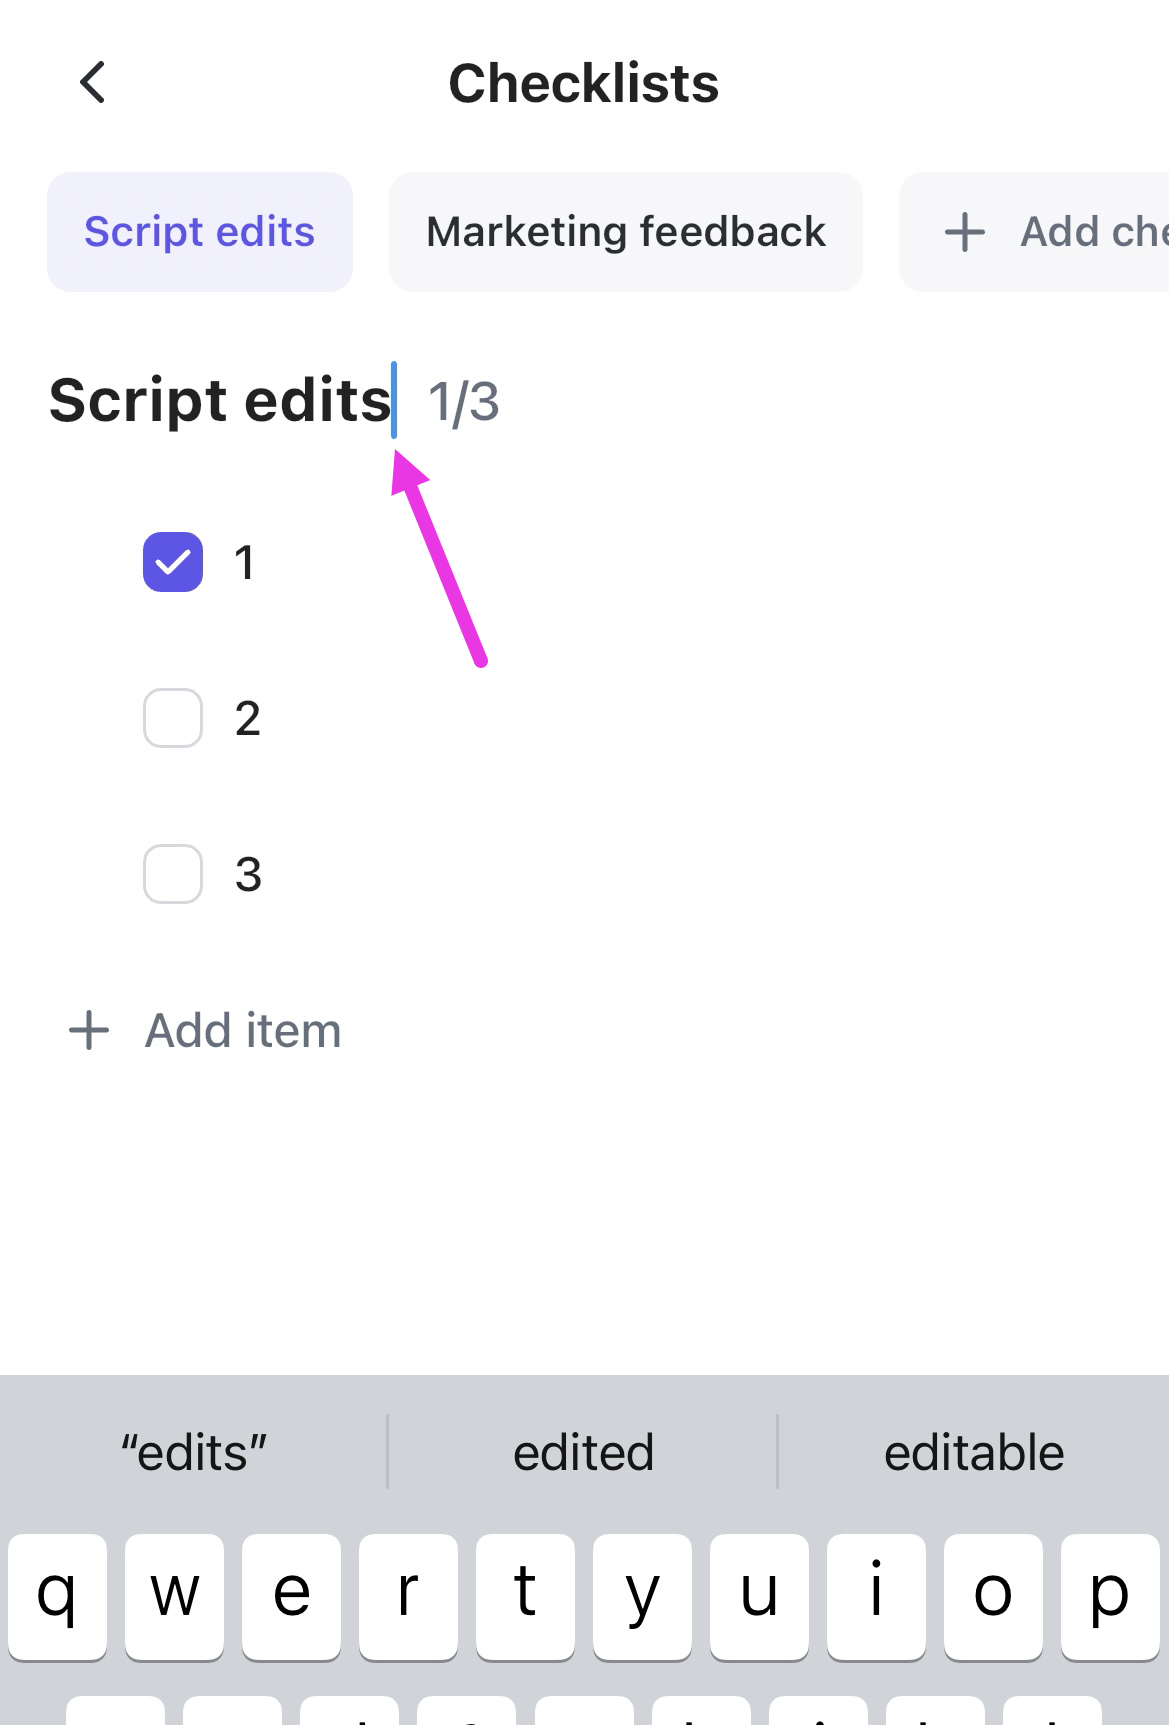Uncheck the checkbox for item 1

tap(173, 562)
